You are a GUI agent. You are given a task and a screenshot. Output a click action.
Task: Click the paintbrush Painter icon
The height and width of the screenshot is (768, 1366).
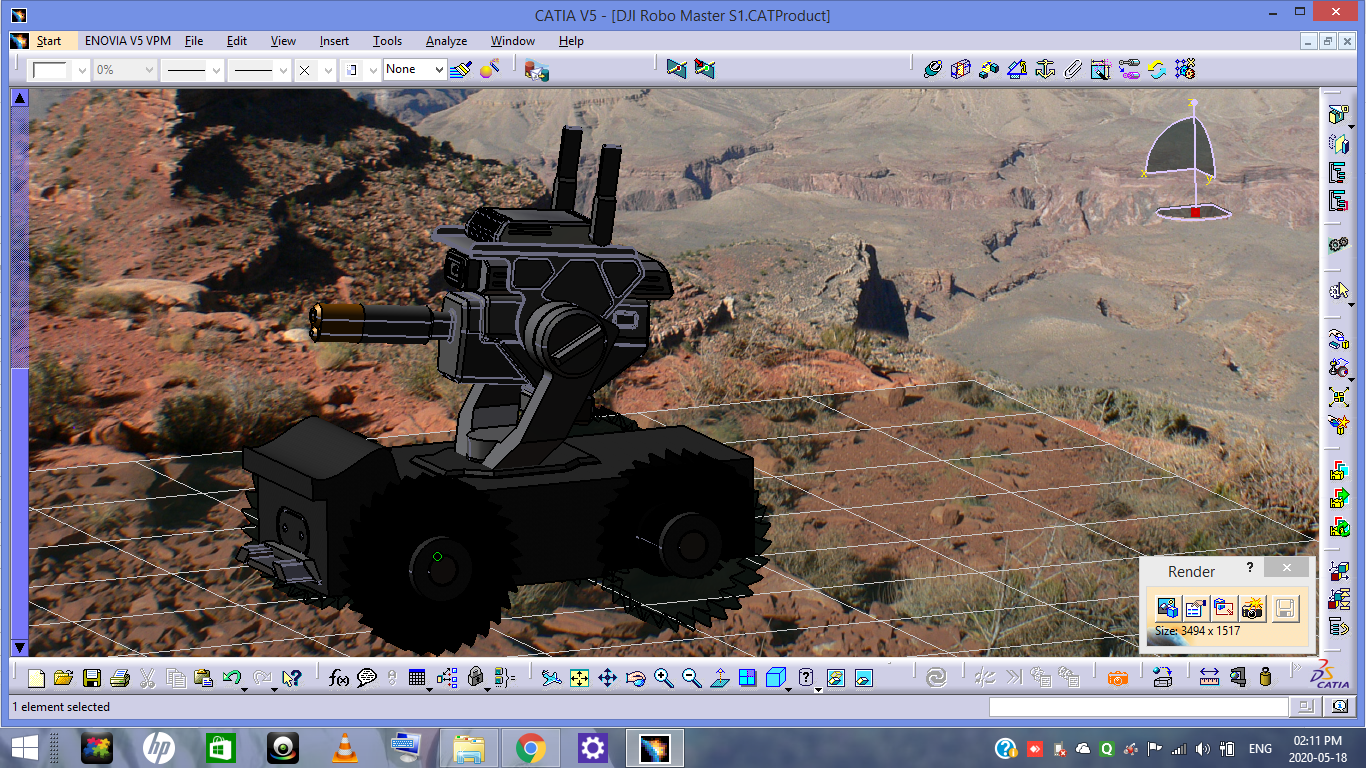461,69
